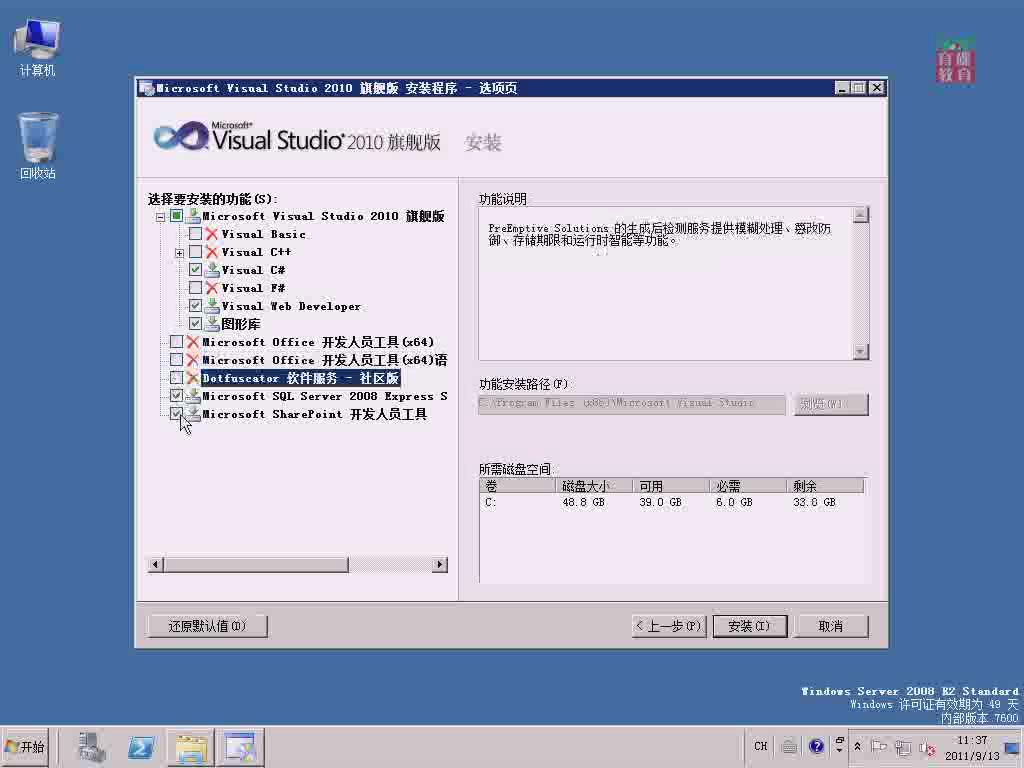Screen dimensions: 1024x768
Task: Check the Dotfuscator 软件服务 checkbox
Action: [x=176, y=377]
